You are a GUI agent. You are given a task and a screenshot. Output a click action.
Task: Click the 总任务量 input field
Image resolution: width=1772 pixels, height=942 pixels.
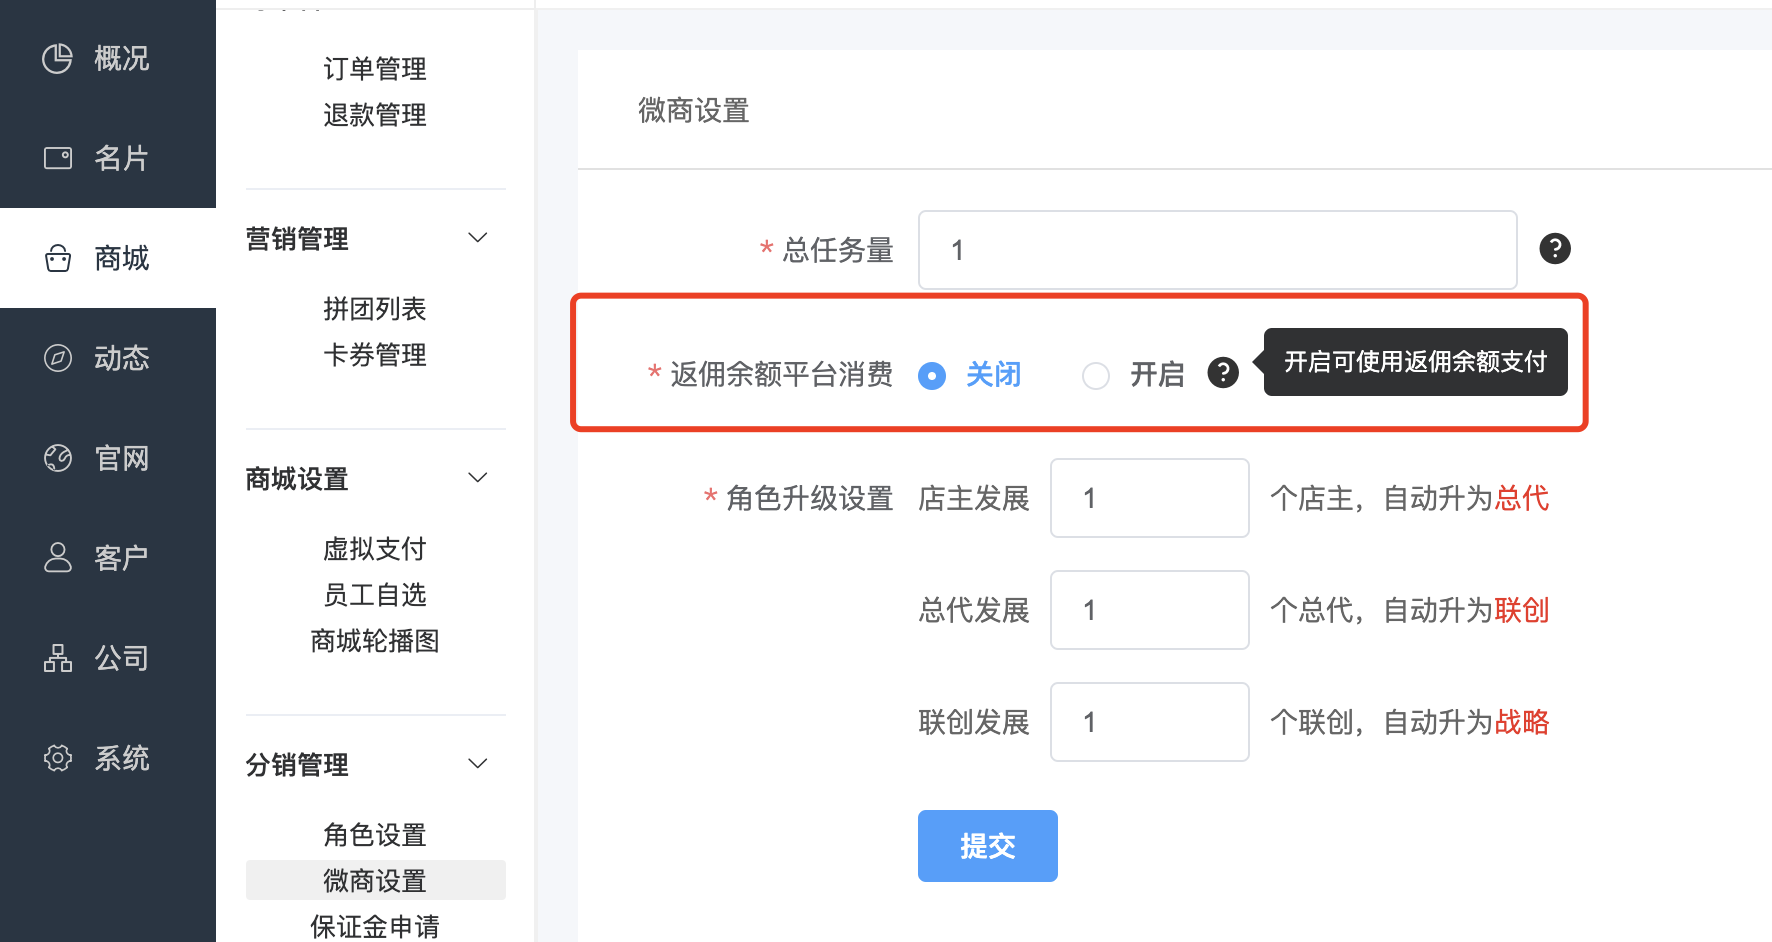[1218, 250]
